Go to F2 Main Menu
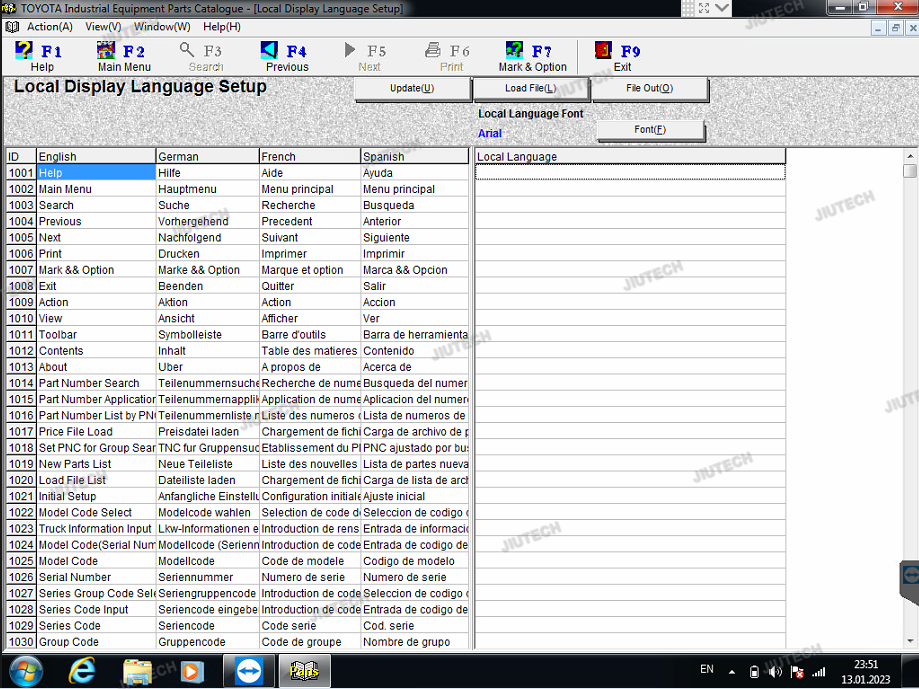Screen dimensions: 919x689 (124, 57)
